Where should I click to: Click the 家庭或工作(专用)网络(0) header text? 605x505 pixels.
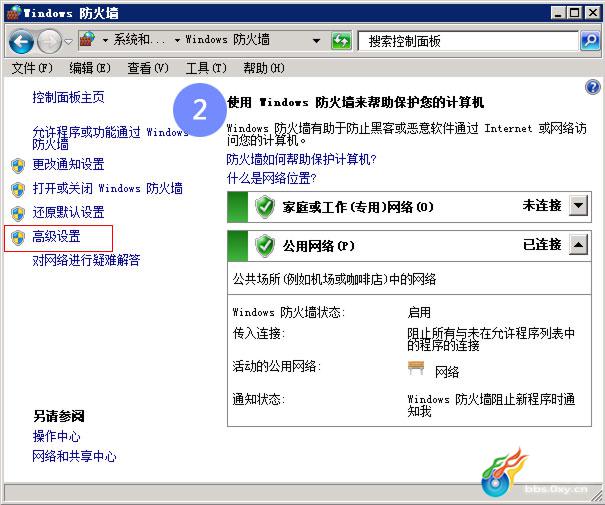coord(358,207)
